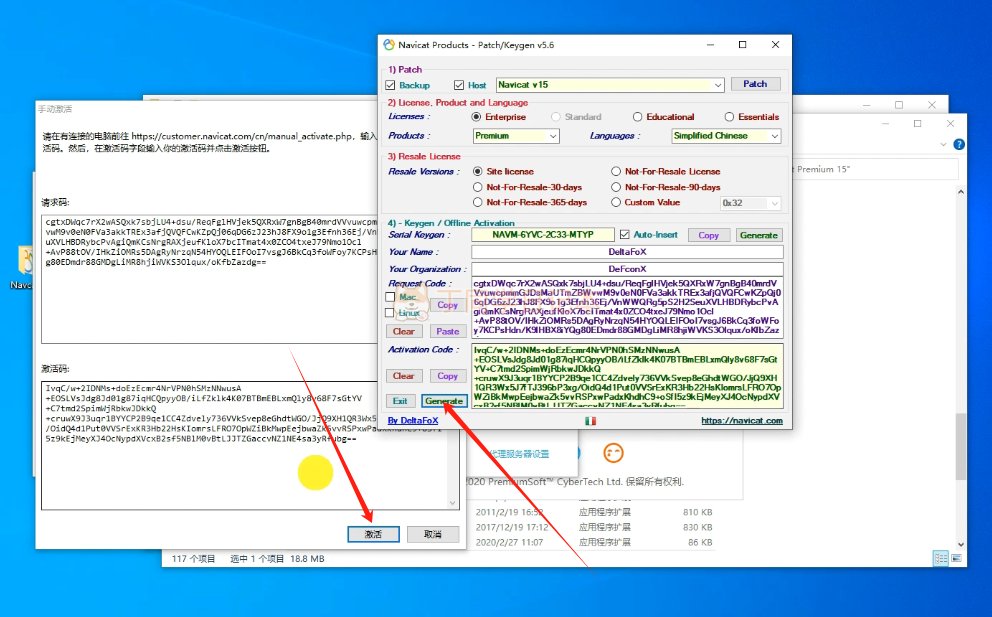992x617 pixels.
Task: Select file row dated 2020/2/27 11:07
Action: (594, 542)
